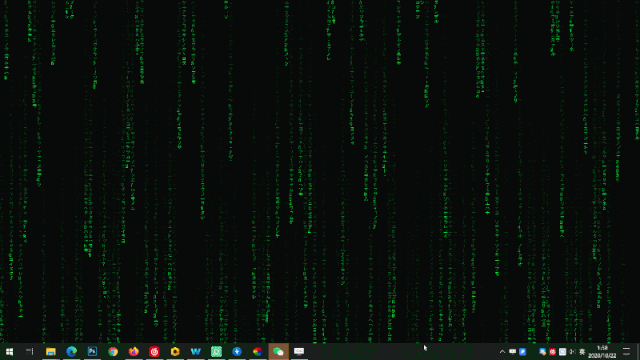Open the Action Center notifications panel
Image resolution: width=640 pixels, height=360 pixels.
[627, 352]
